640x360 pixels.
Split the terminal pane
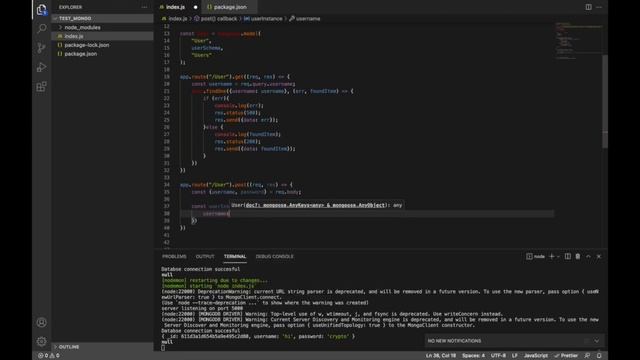[x=567, y=256]
